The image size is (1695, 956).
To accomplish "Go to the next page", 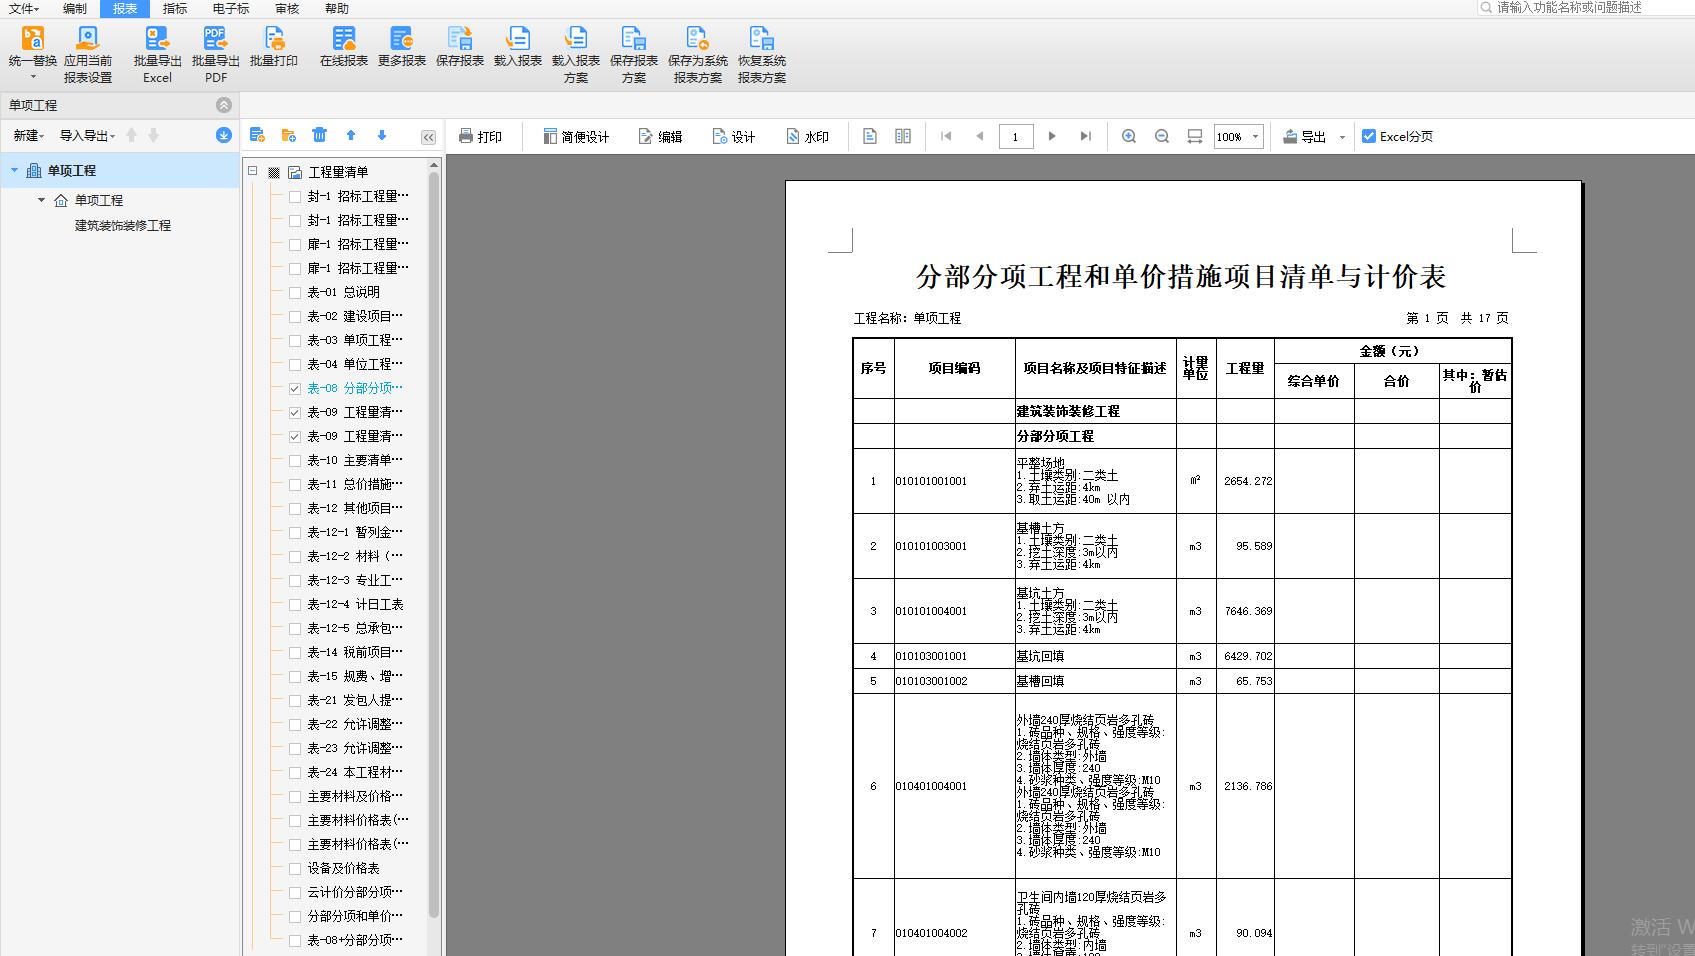I will [1052, 136].
